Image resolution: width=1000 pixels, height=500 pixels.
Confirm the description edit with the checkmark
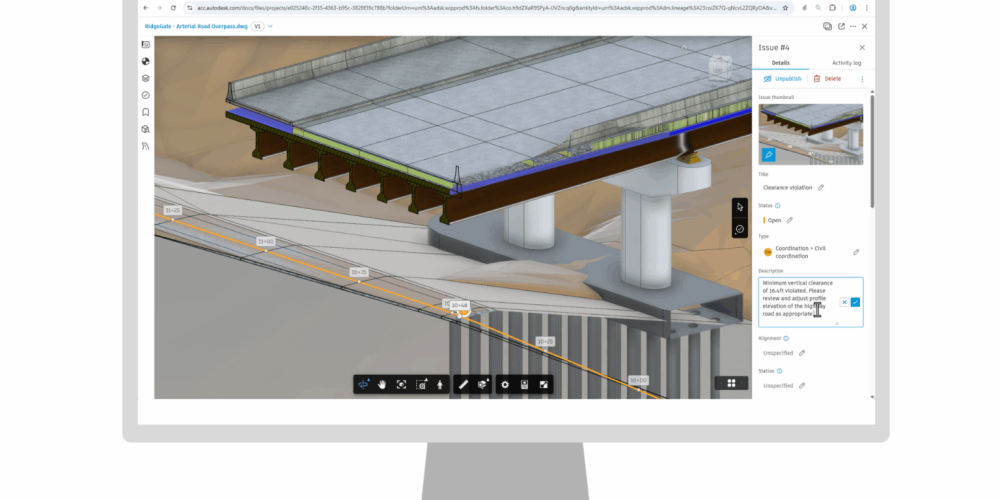[x=855, y=301]
